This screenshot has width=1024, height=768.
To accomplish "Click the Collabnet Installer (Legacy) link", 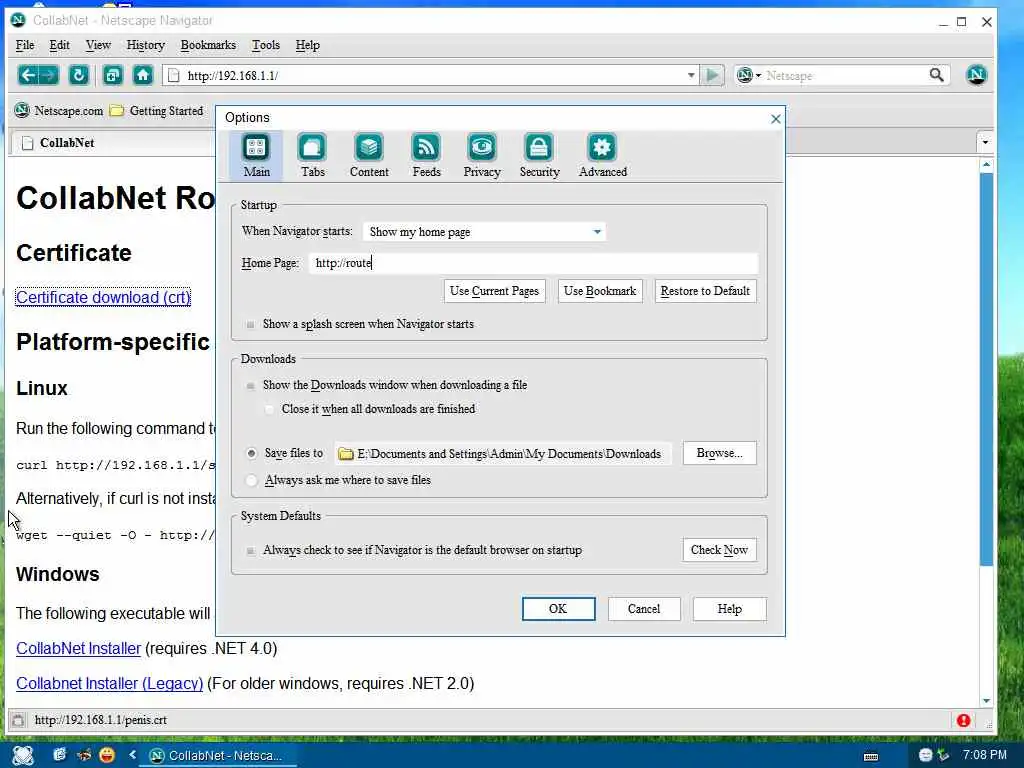I will (110, 684).
